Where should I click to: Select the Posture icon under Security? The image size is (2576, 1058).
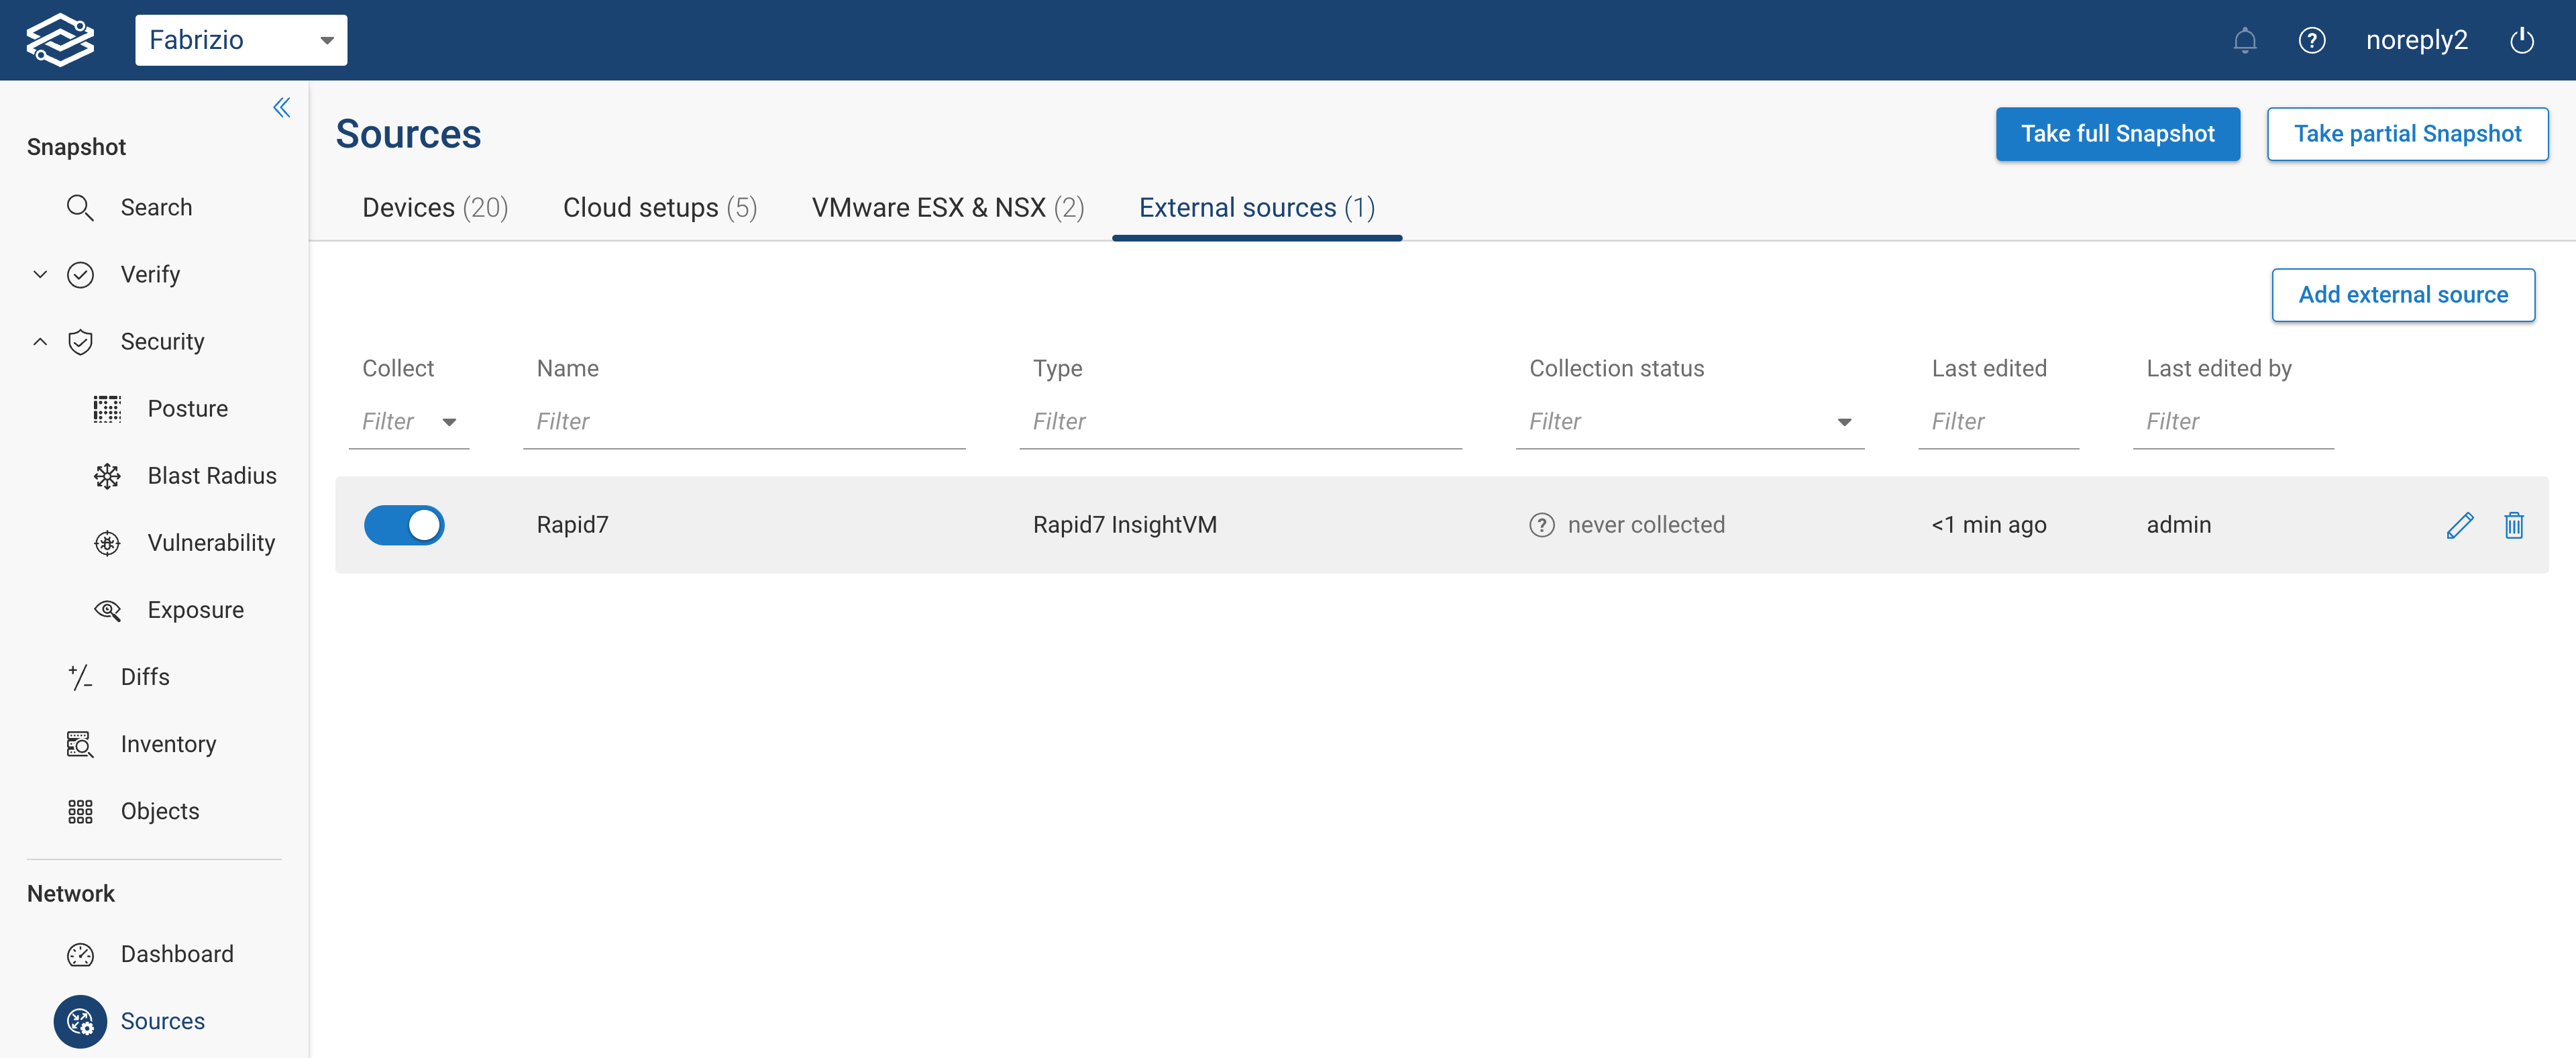coord(107,408)
